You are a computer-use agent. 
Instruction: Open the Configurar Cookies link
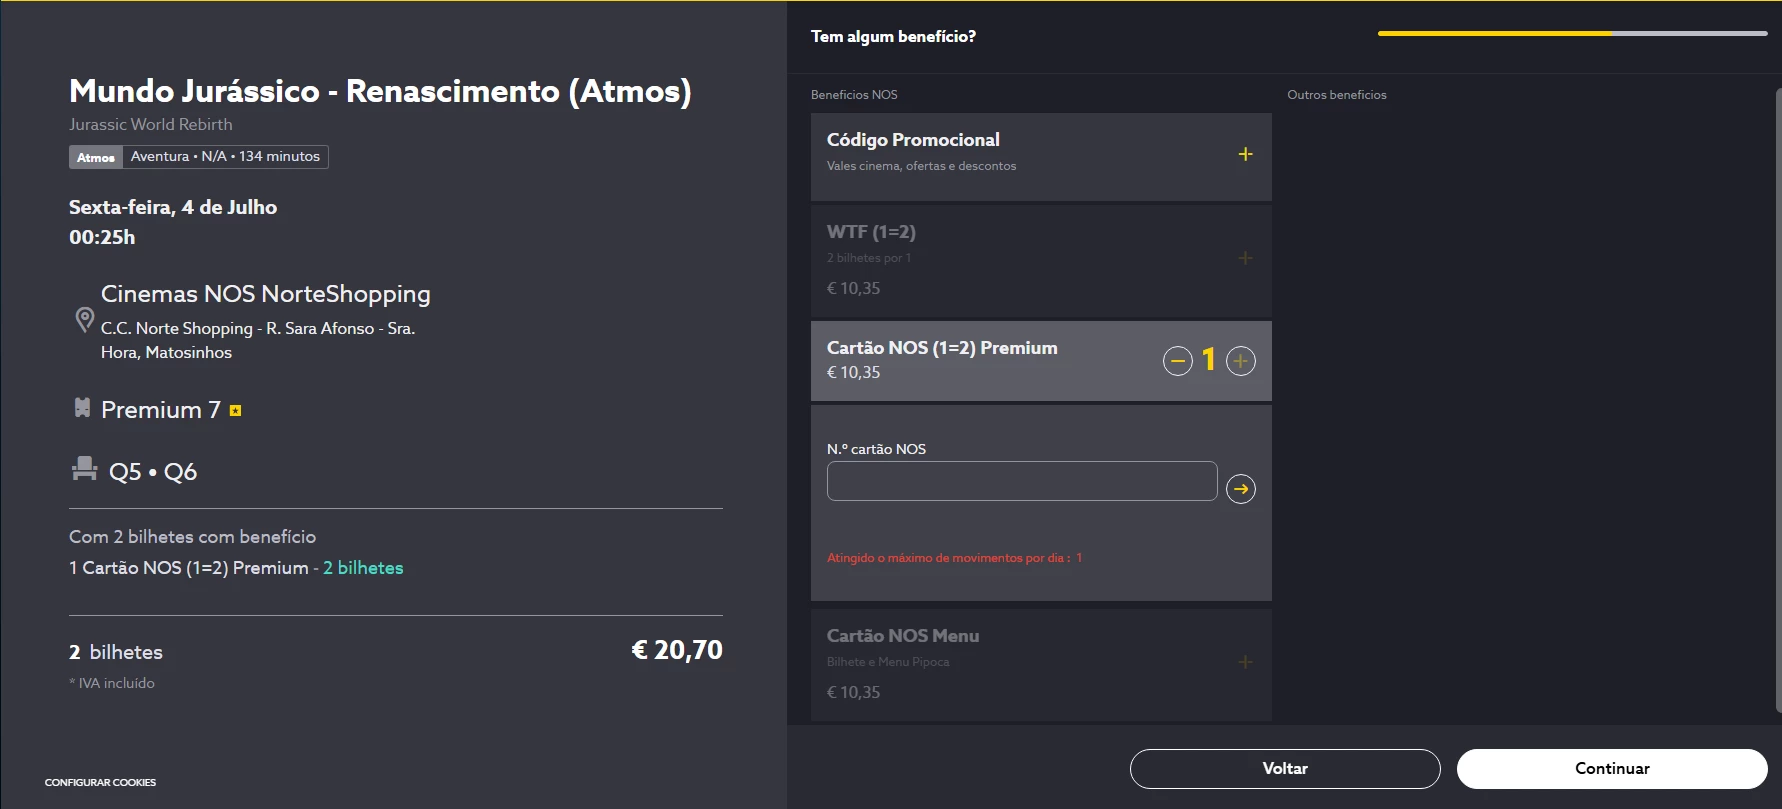[x=100, y=782]
